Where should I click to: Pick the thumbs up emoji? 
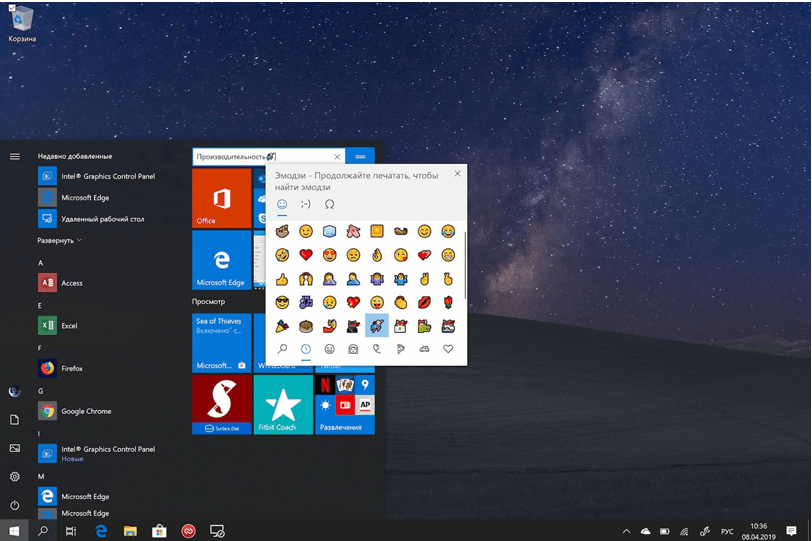[283, 279]
